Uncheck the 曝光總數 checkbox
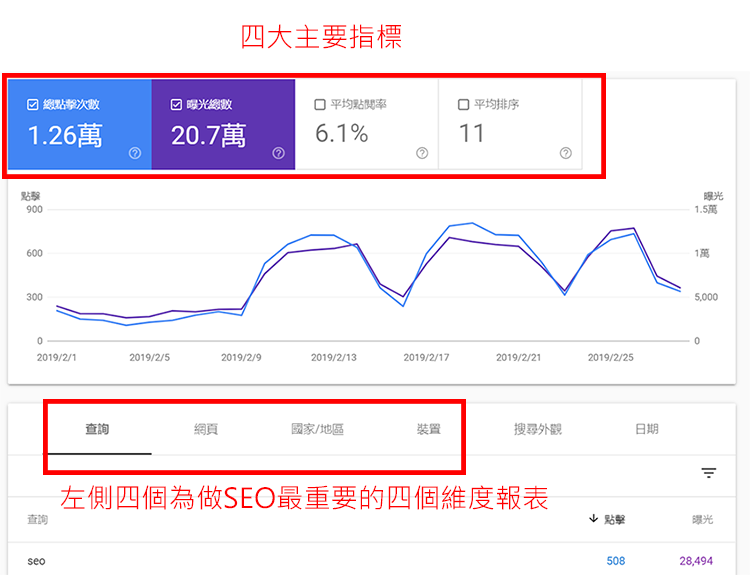Screen dimensions: 750x575 click(176, 104)
